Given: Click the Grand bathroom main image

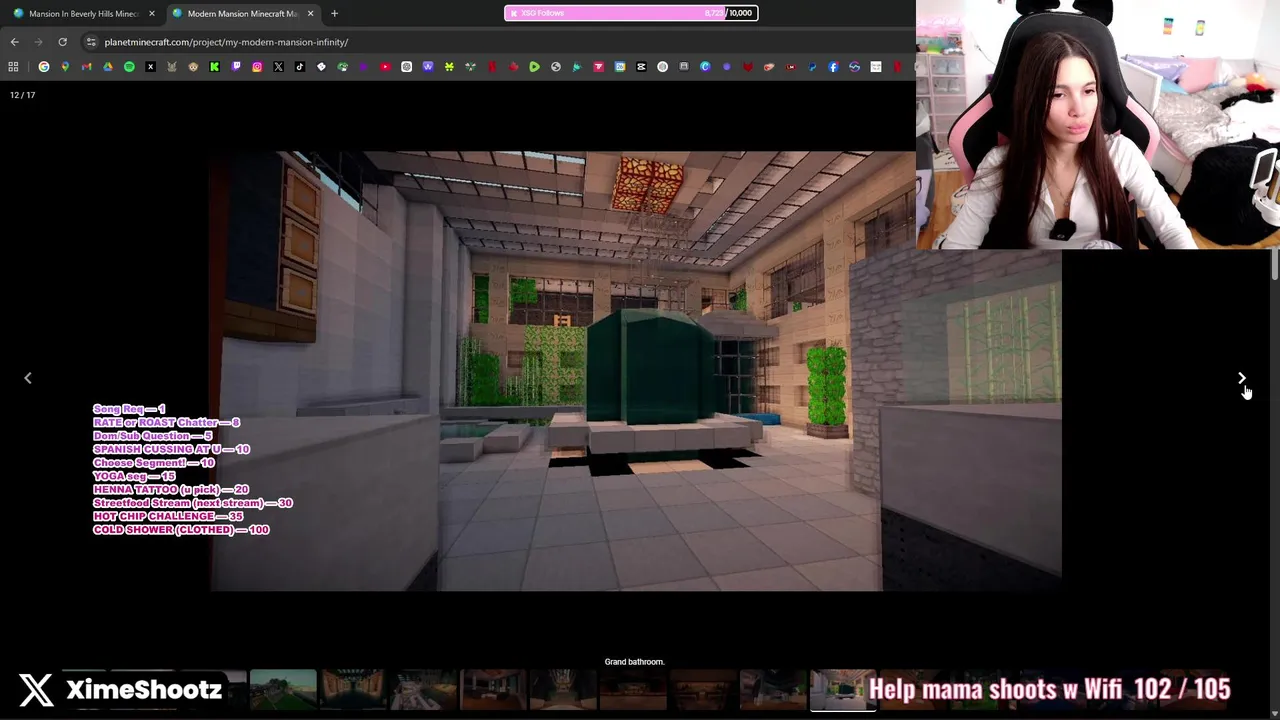Looking at the screenshot, I should pyautogui.click(x=635, y=371).
